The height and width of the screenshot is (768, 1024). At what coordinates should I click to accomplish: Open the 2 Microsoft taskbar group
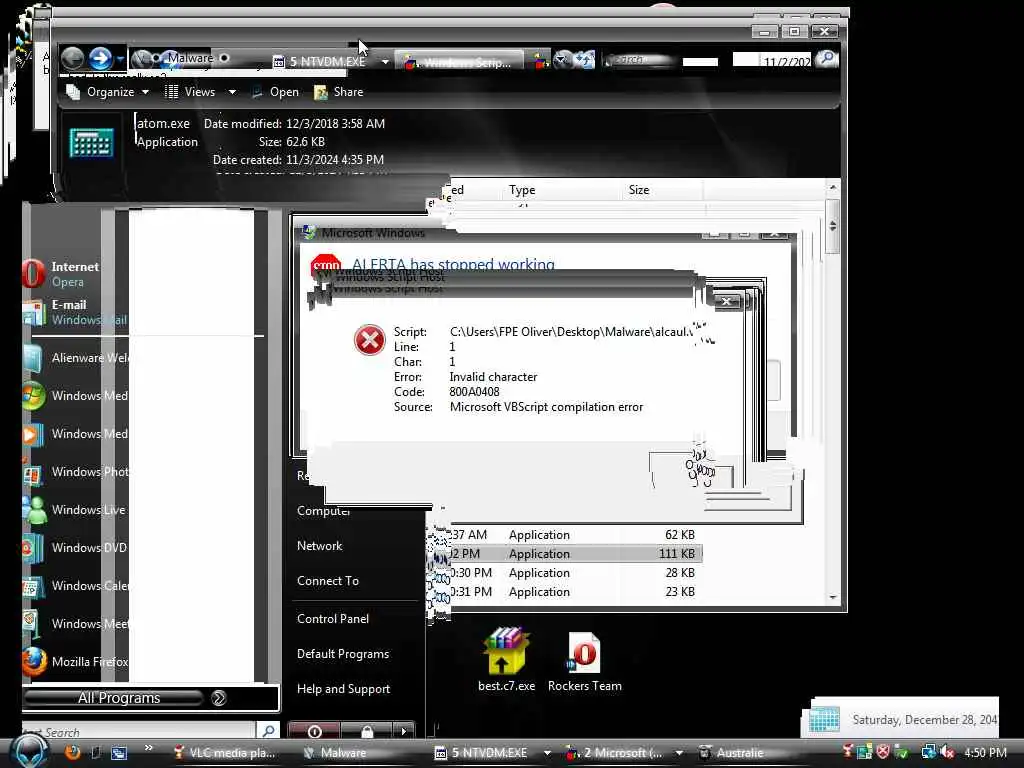coord(622,753)
